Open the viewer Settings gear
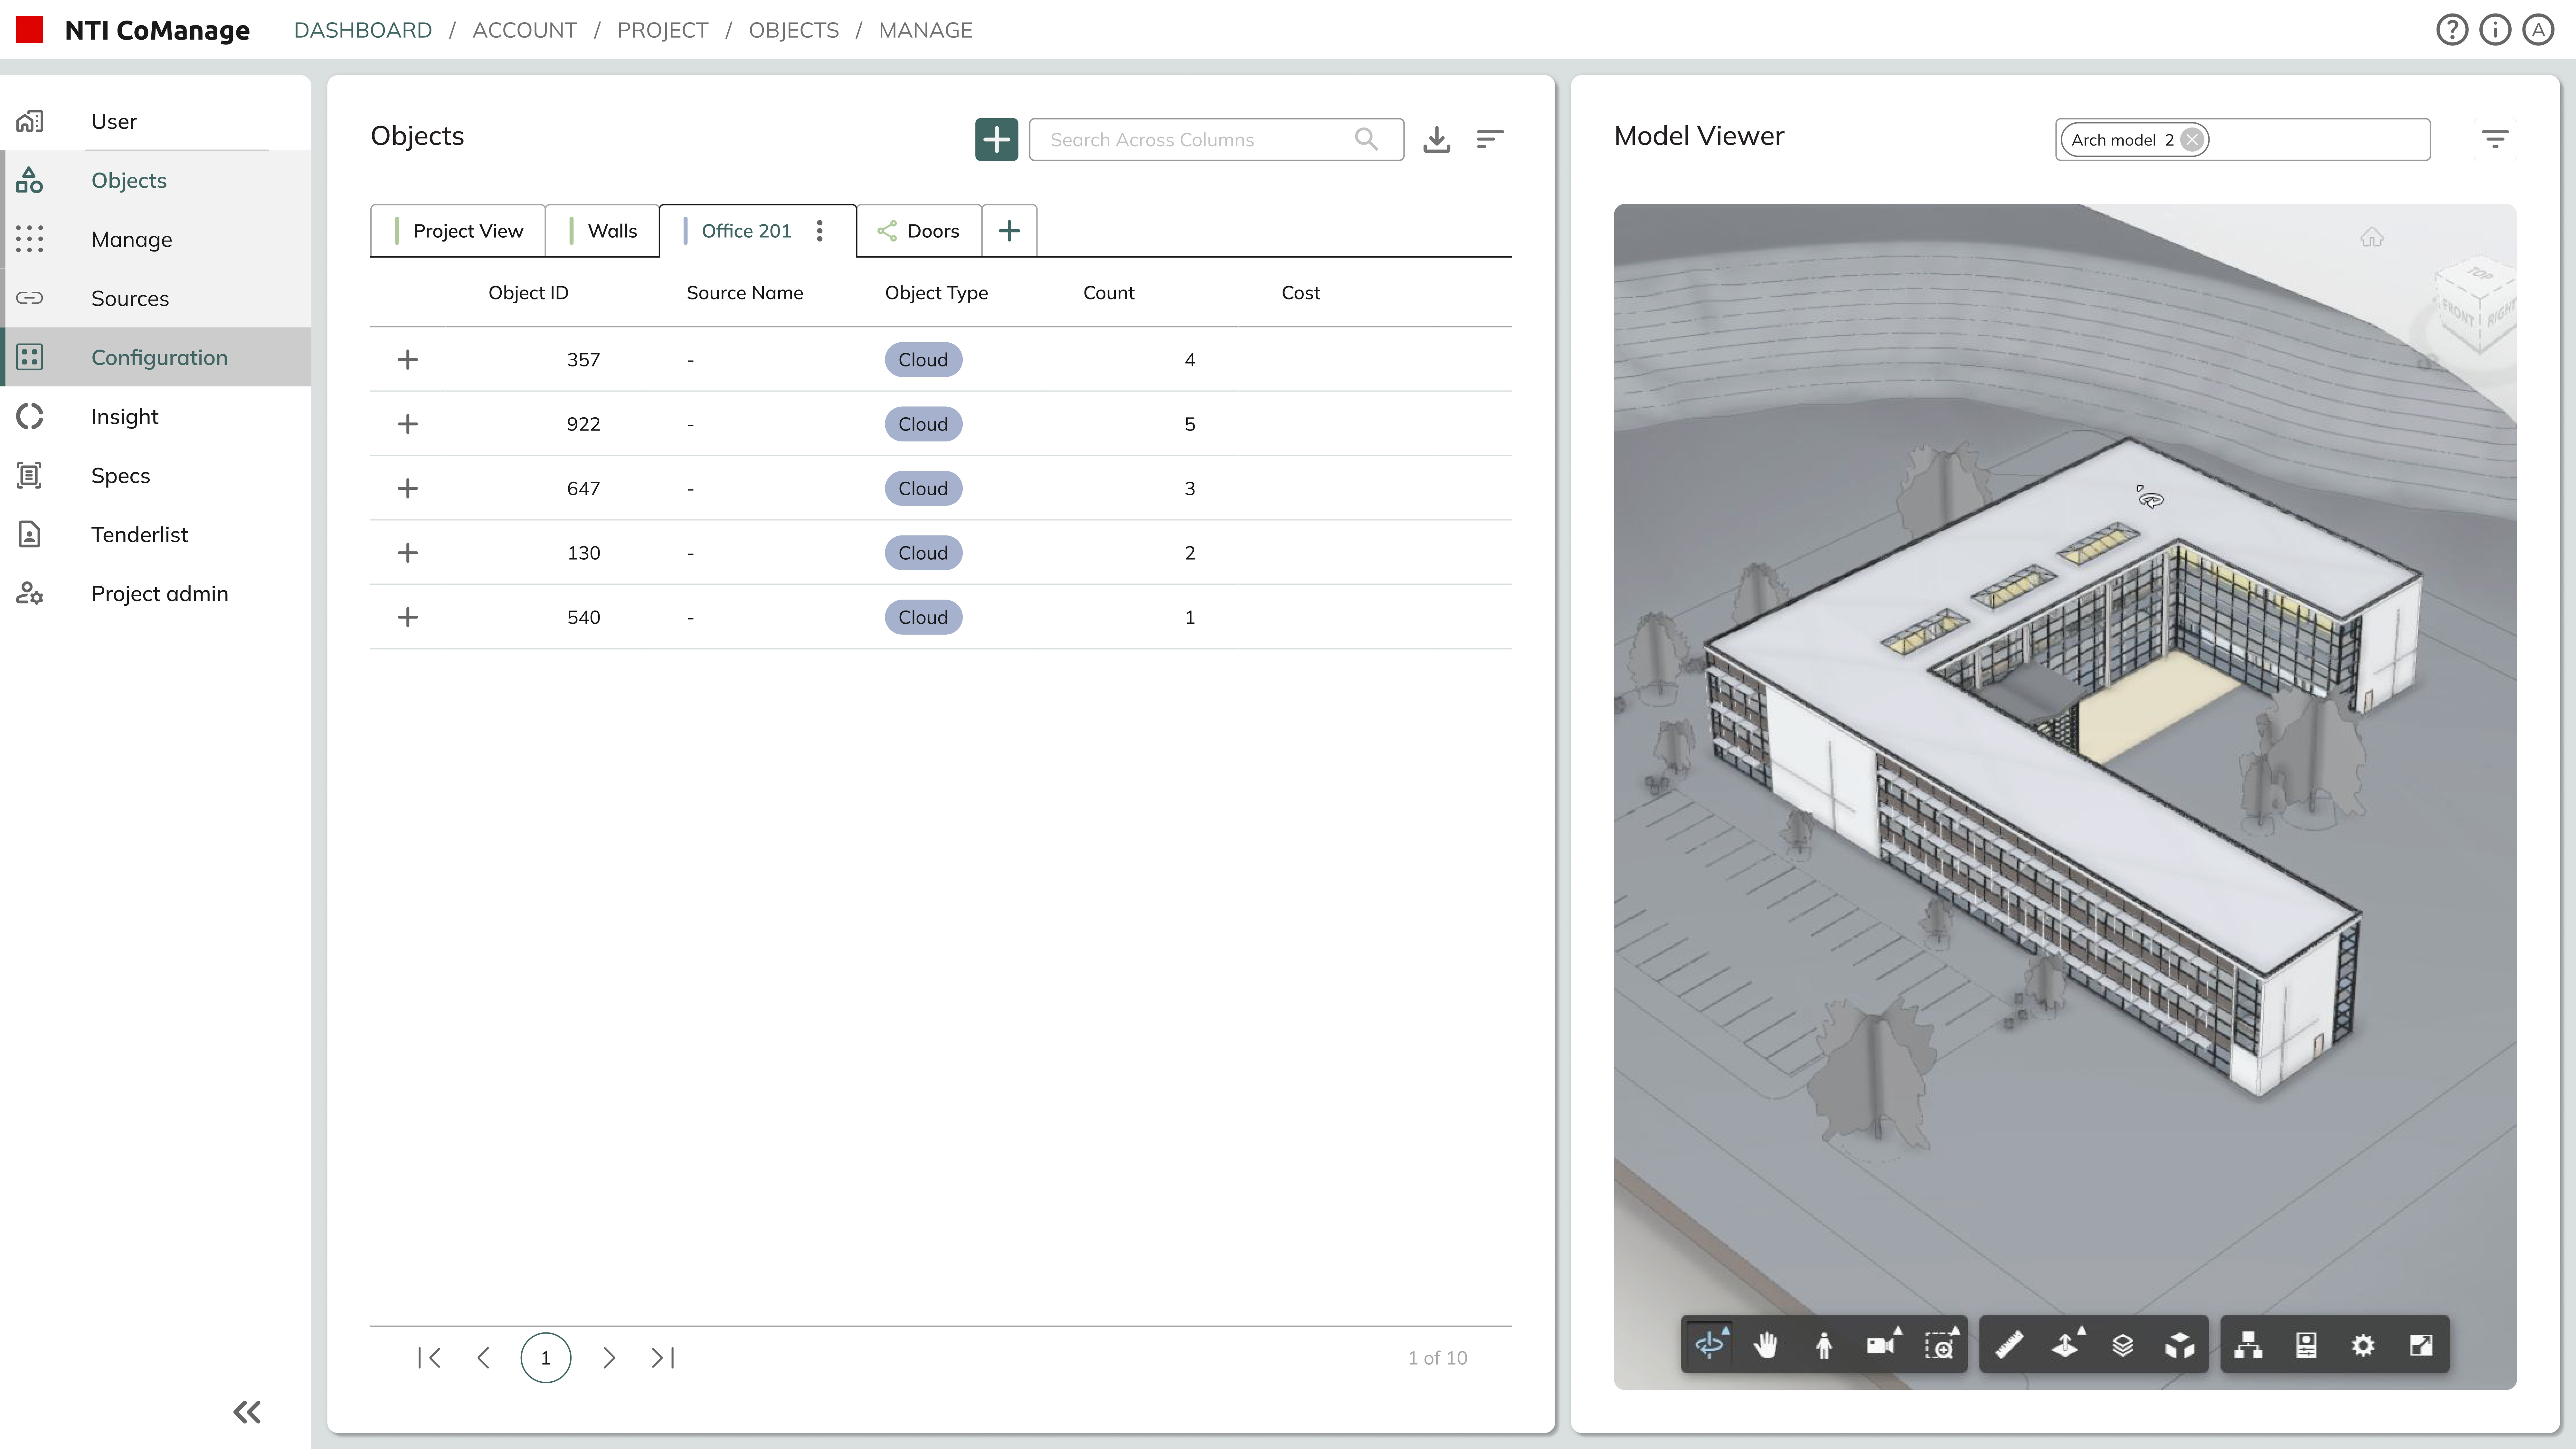This screenshot has height=1449, width=2576. click(x=2363, y=1345)
